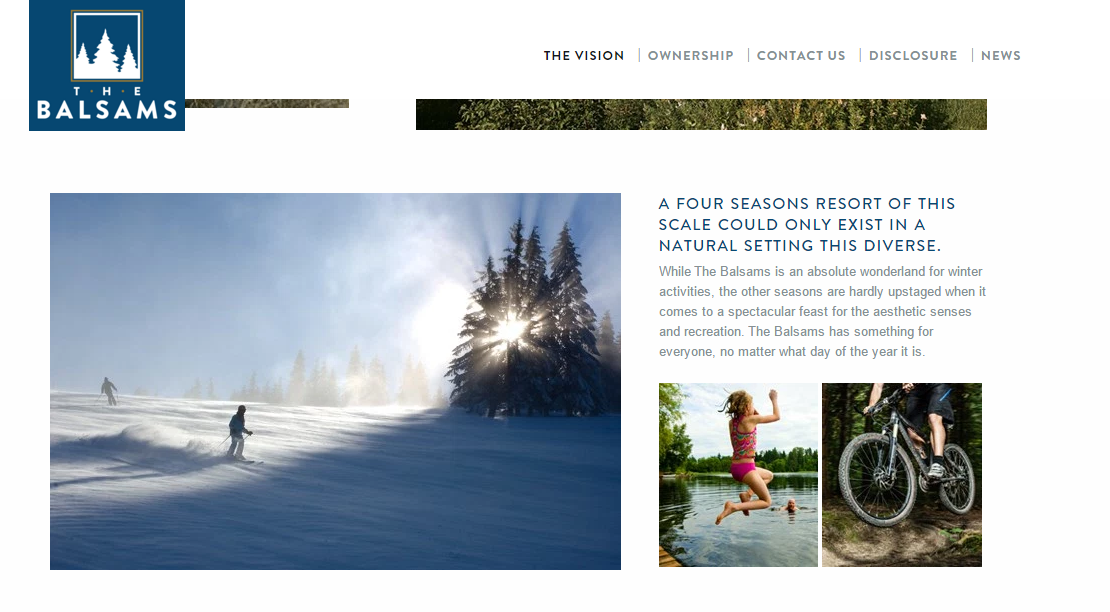Viewport: 1110px width, 612px height.
Task: Click the green foliage banner image
Action: 701,114
